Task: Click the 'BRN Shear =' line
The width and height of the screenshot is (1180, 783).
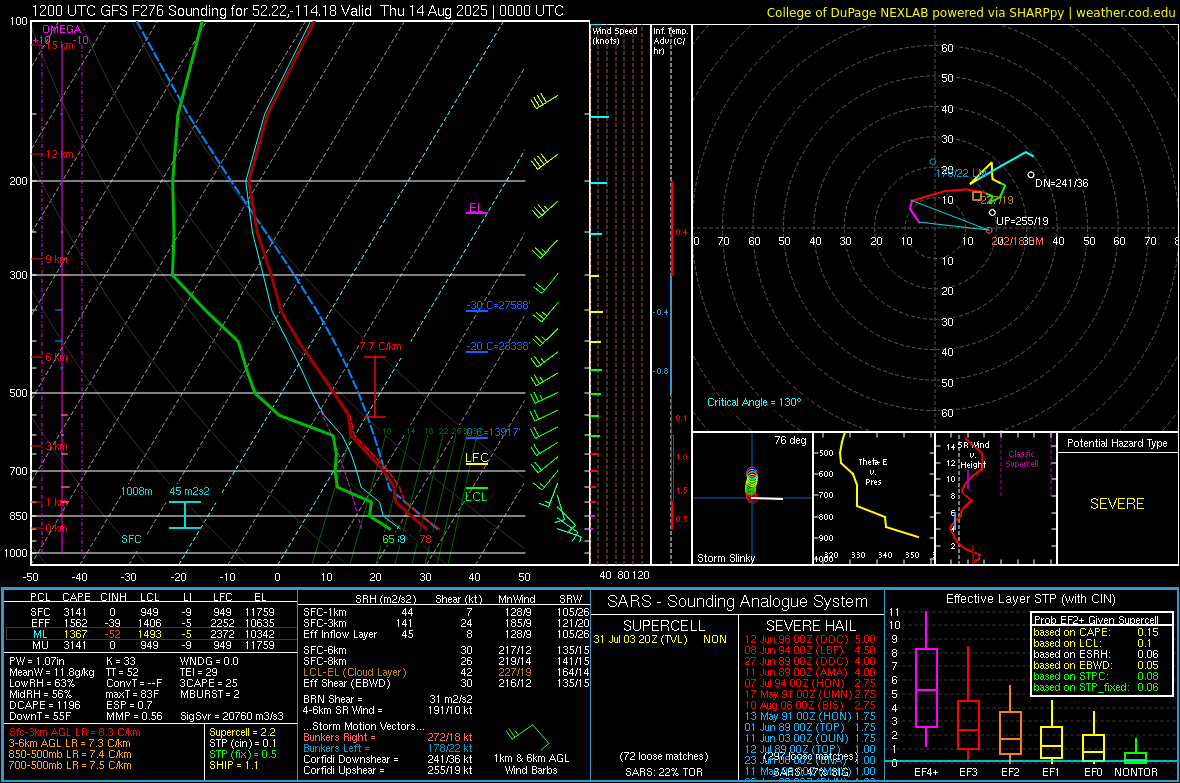Action: pos(388,699)
